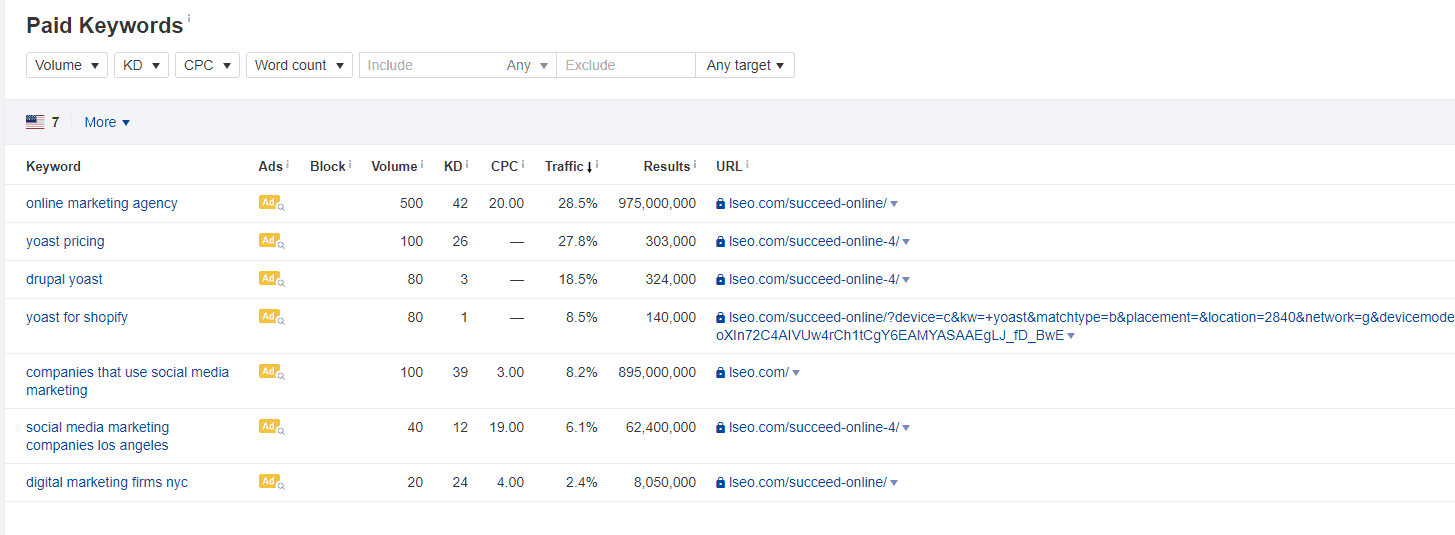Click the 895,000,000 results value

657,372
